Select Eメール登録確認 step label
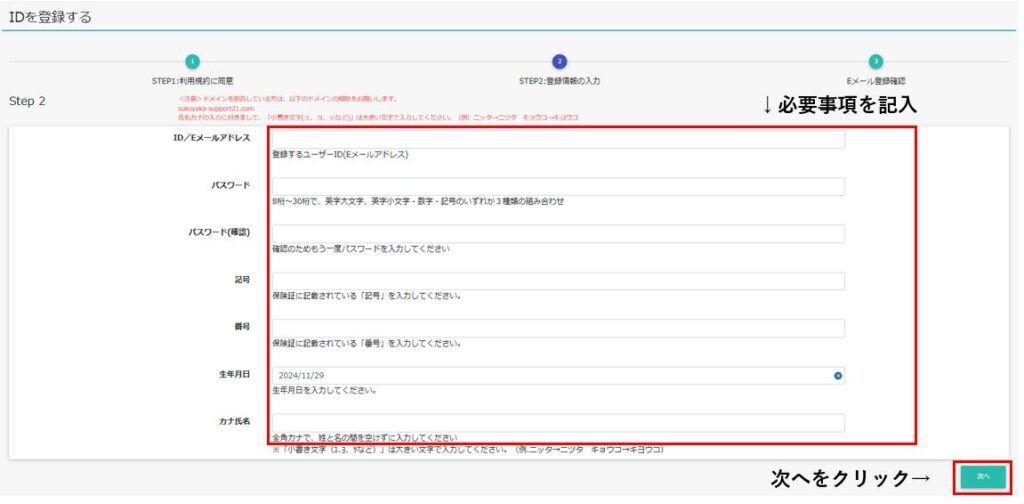The width and height of the screenshot is (1024, 504). click(876, 82)
